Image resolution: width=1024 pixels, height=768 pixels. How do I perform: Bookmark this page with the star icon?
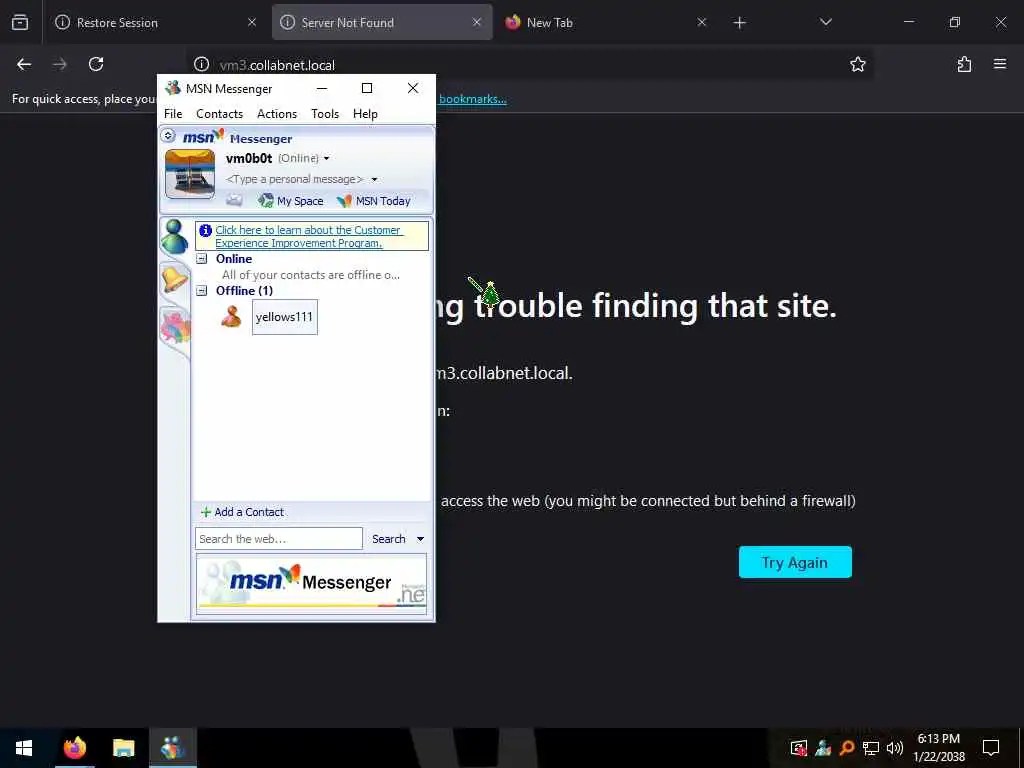(x=857, y=64)
